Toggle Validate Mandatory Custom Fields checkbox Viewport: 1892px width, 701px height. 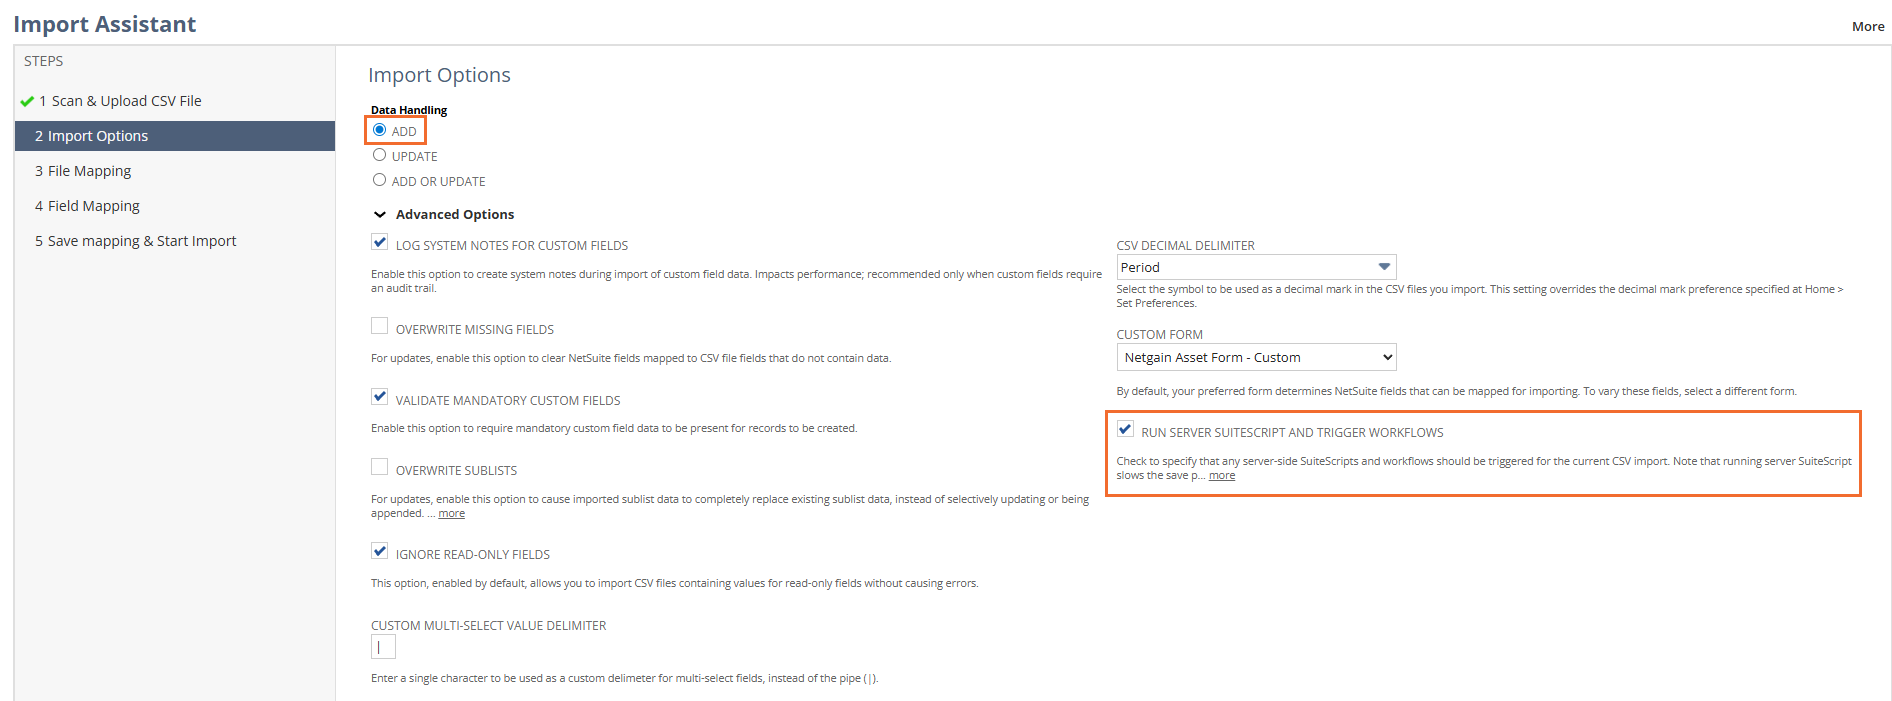[x=379, y=396]
